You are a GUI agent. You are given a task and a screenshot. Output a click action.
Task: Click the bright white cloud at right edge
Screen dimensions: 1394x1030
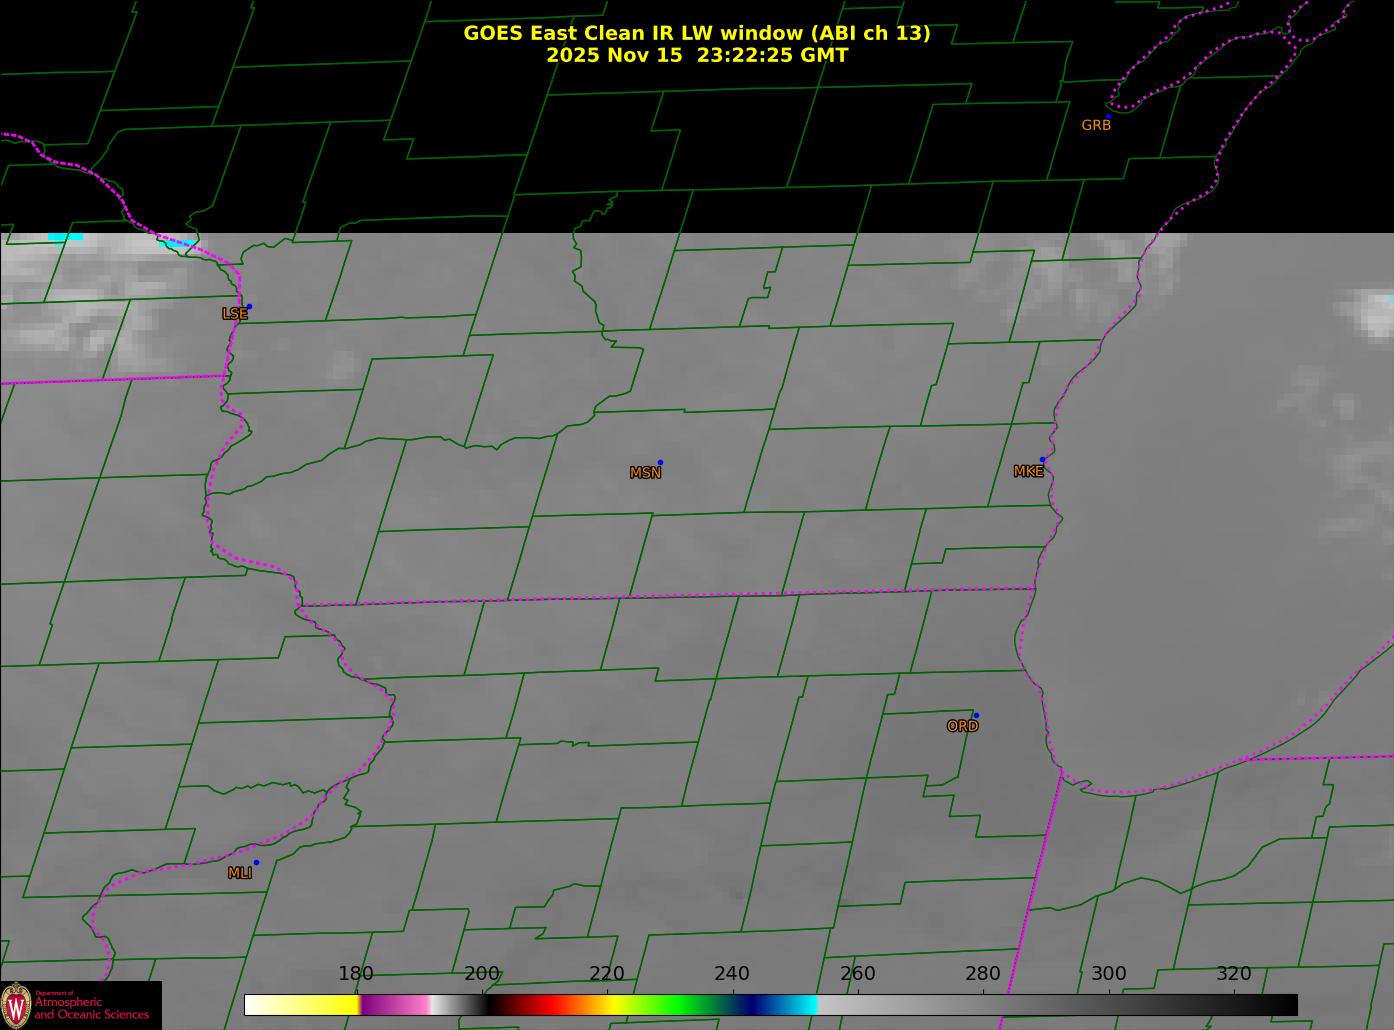(1374, 312)
